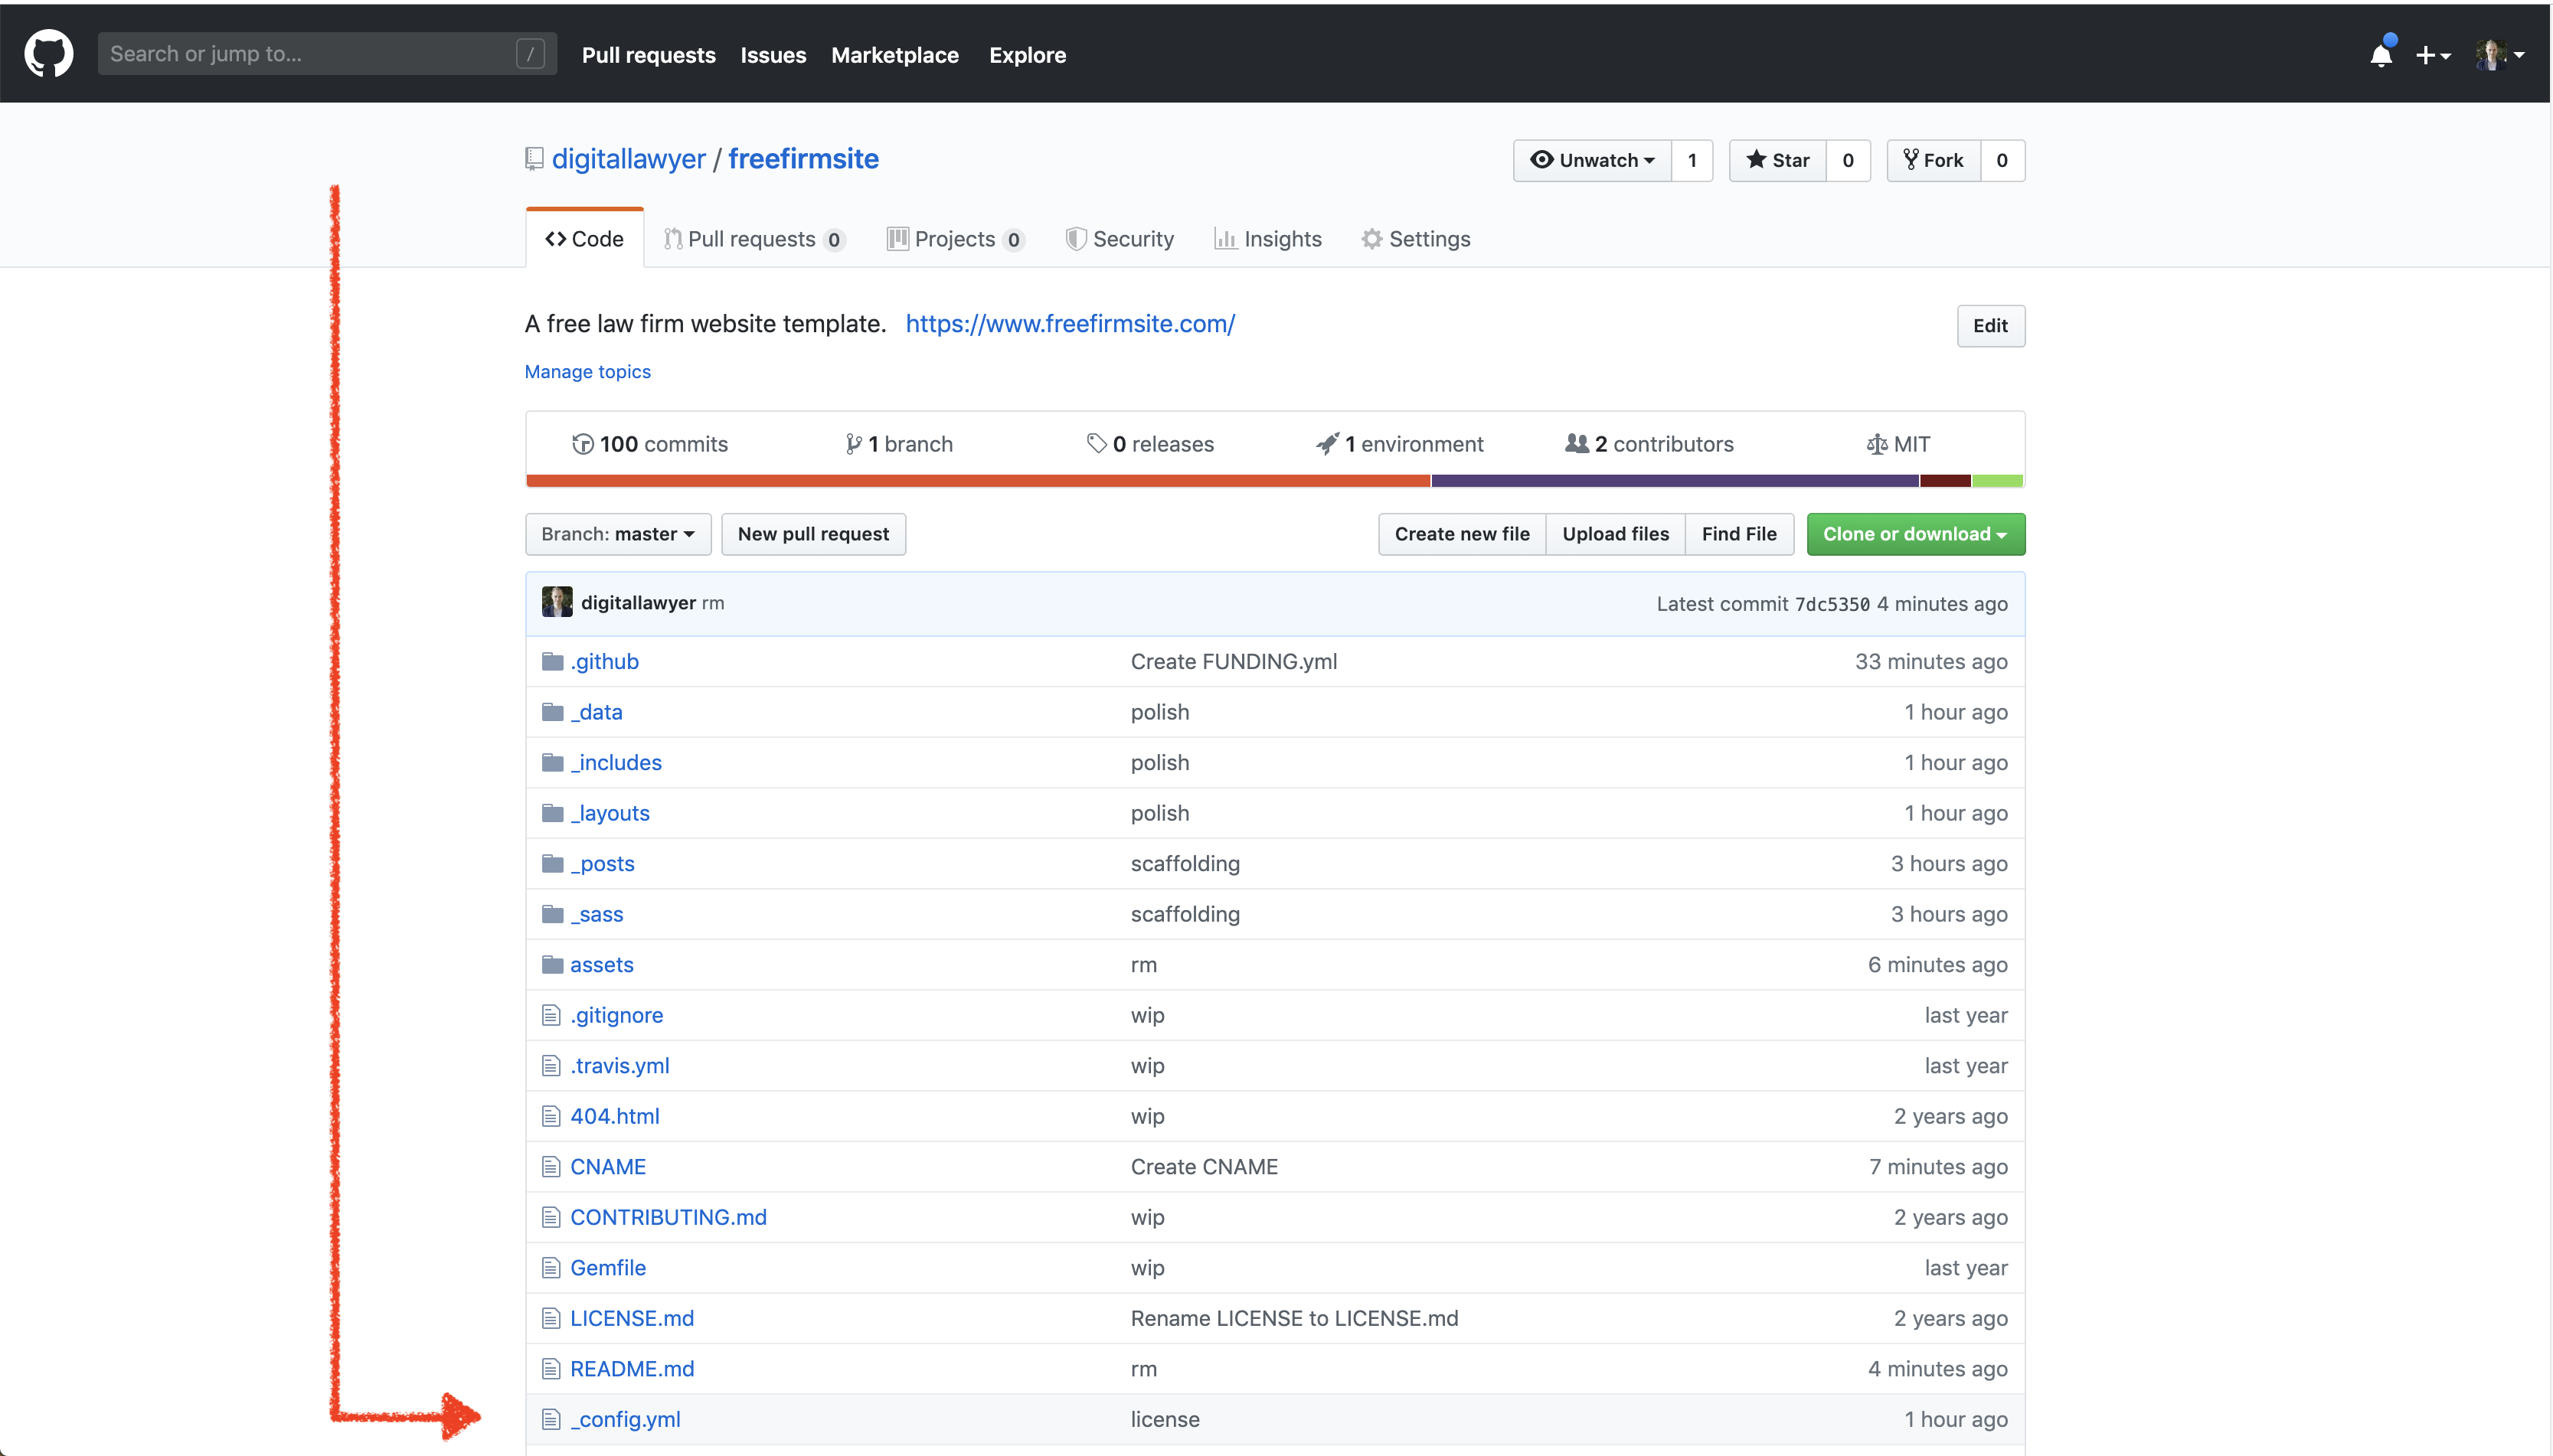The image size is (2553, 1456).
Task: Open the Settings repository tab
Action: (1415, 239)
